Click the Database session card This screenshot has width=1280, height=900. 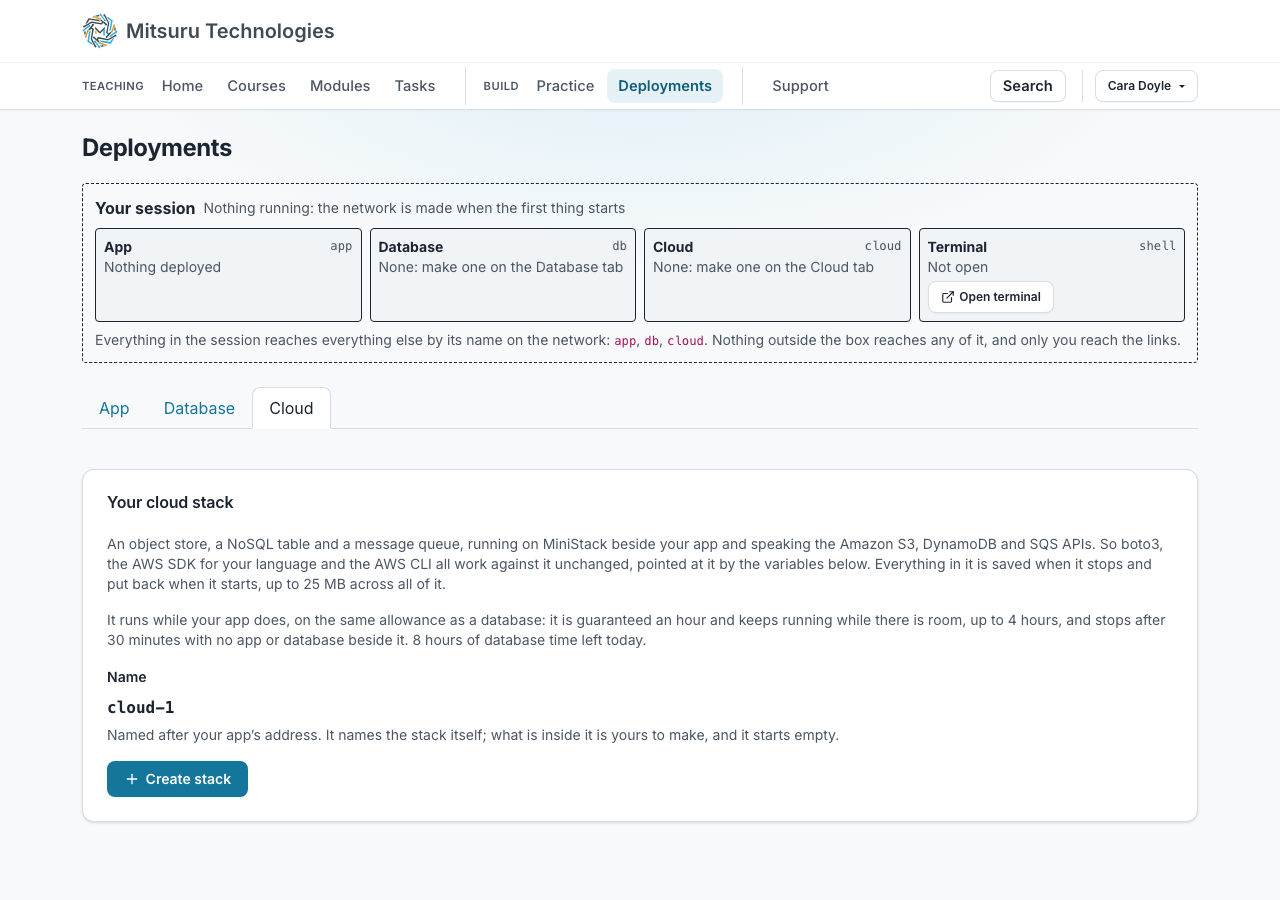click(503, 275)
